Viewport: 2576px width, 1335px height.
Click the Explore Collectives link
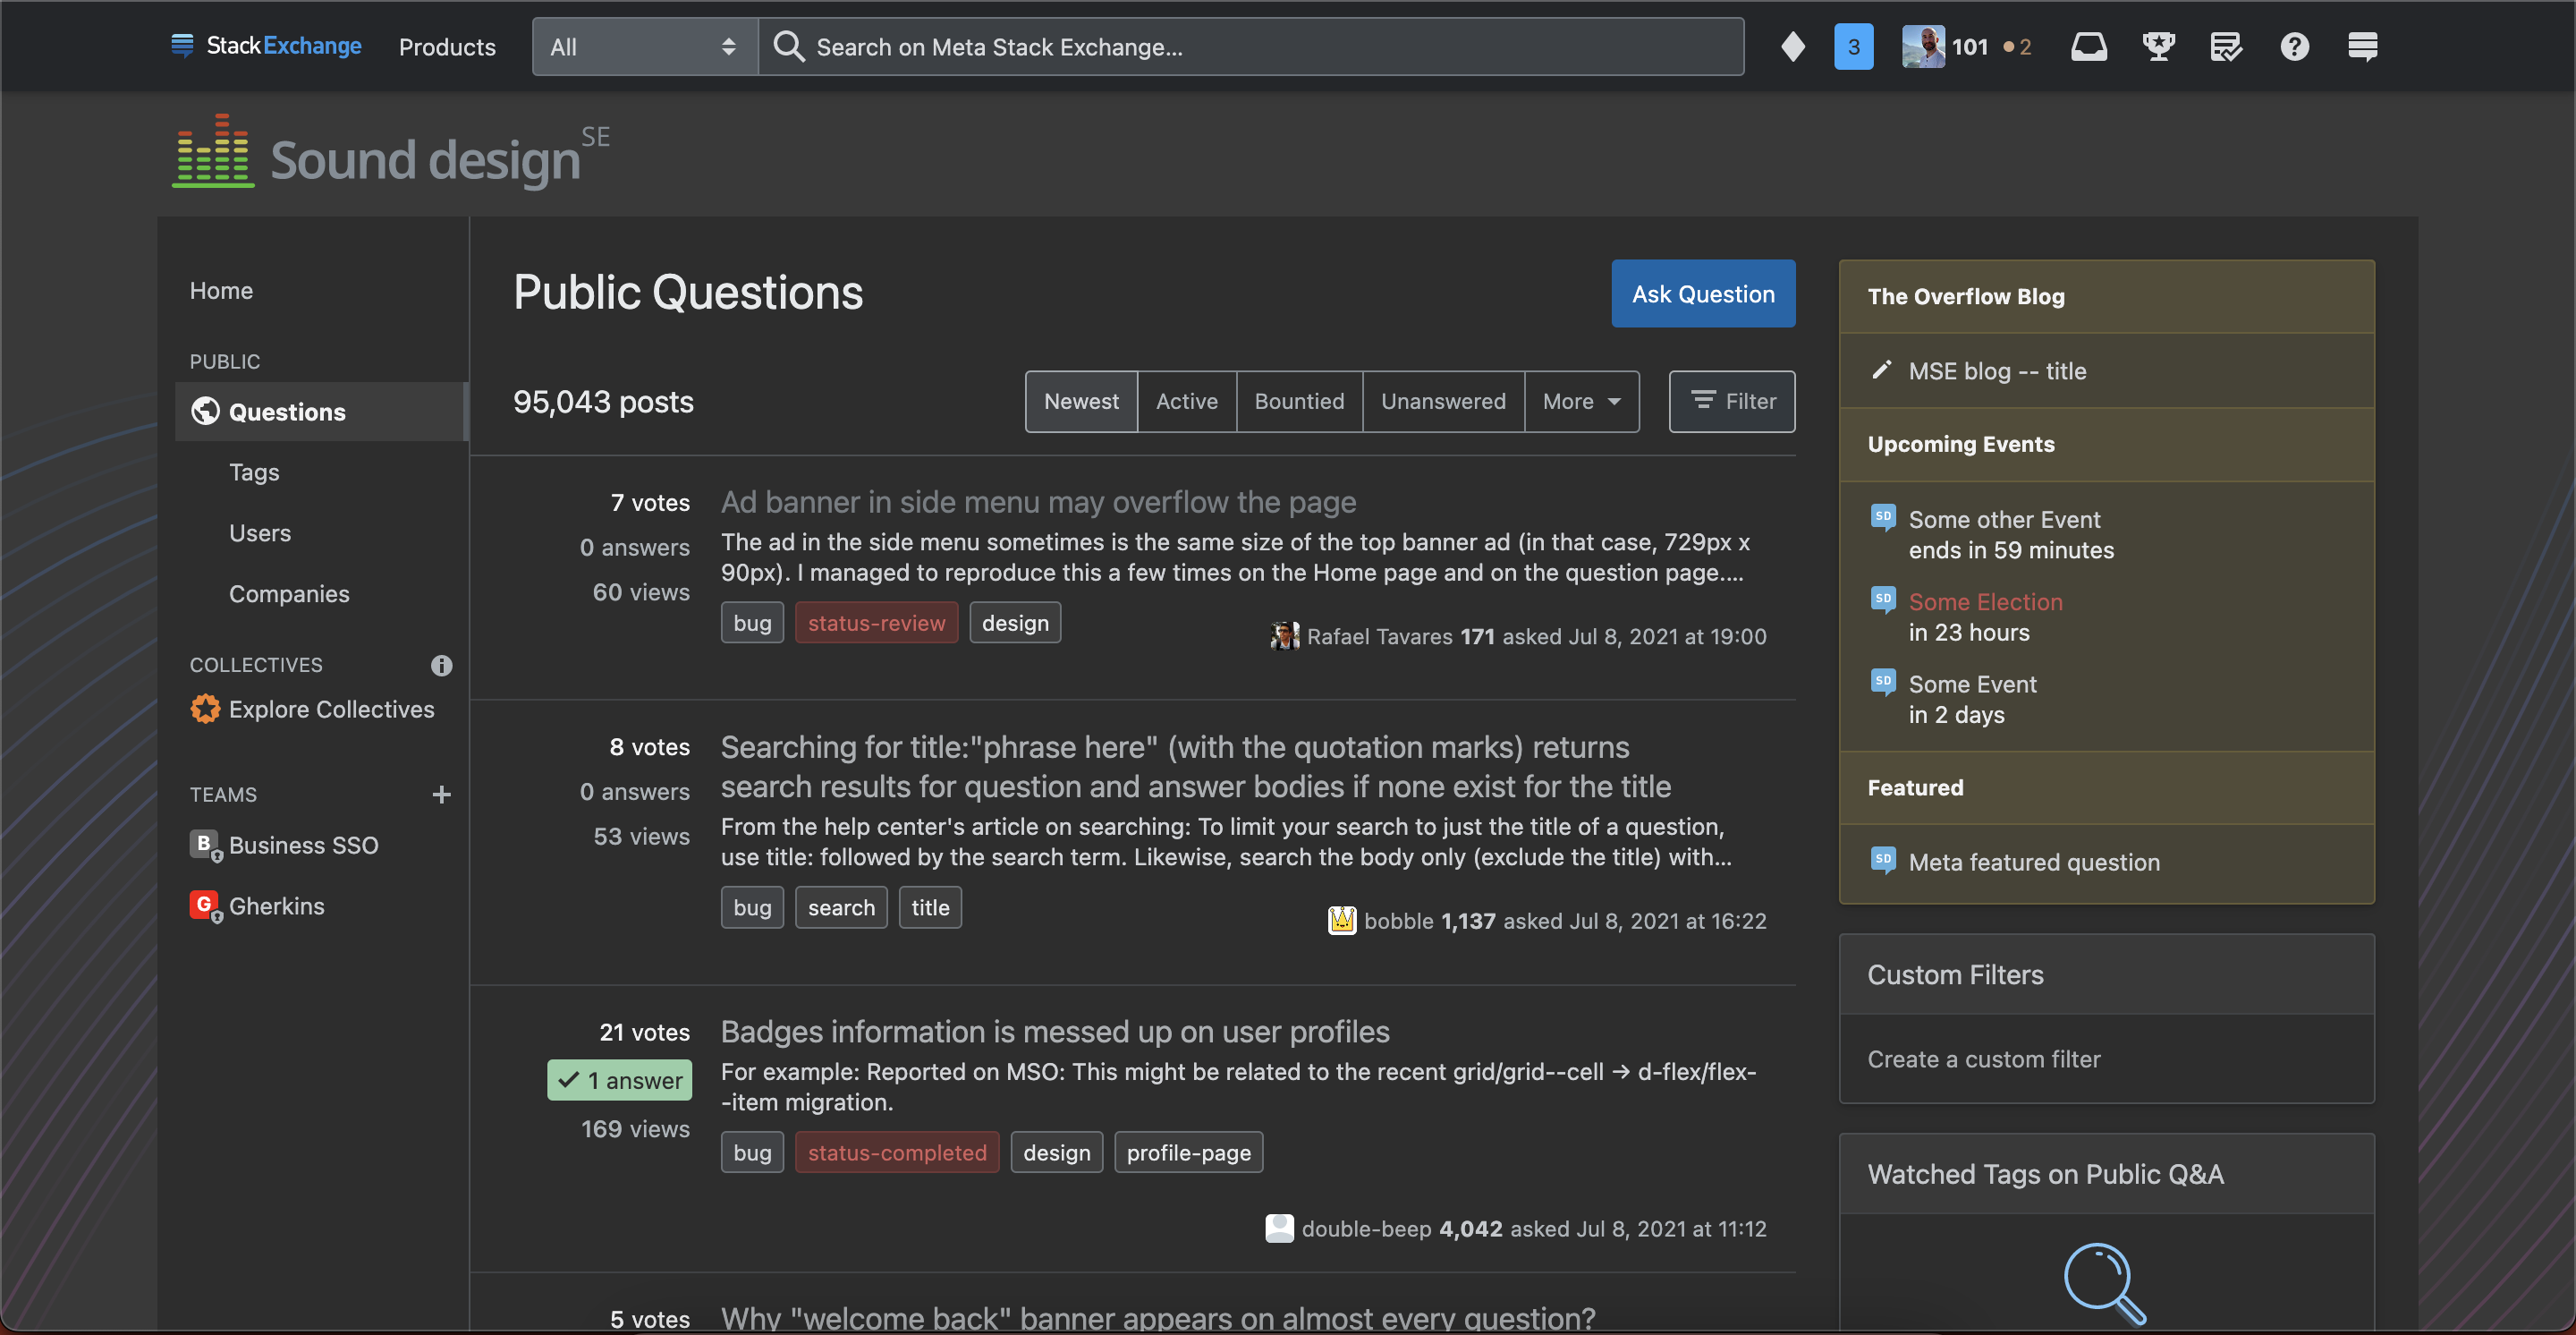[331, 709]
